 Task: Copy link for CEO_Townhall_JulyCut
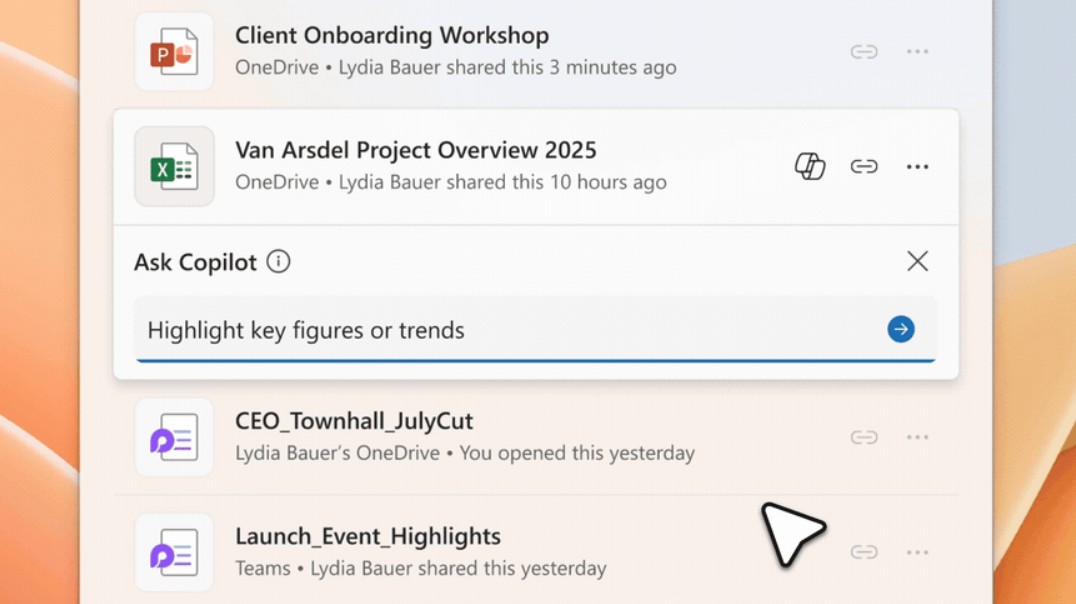coord(864,437)
